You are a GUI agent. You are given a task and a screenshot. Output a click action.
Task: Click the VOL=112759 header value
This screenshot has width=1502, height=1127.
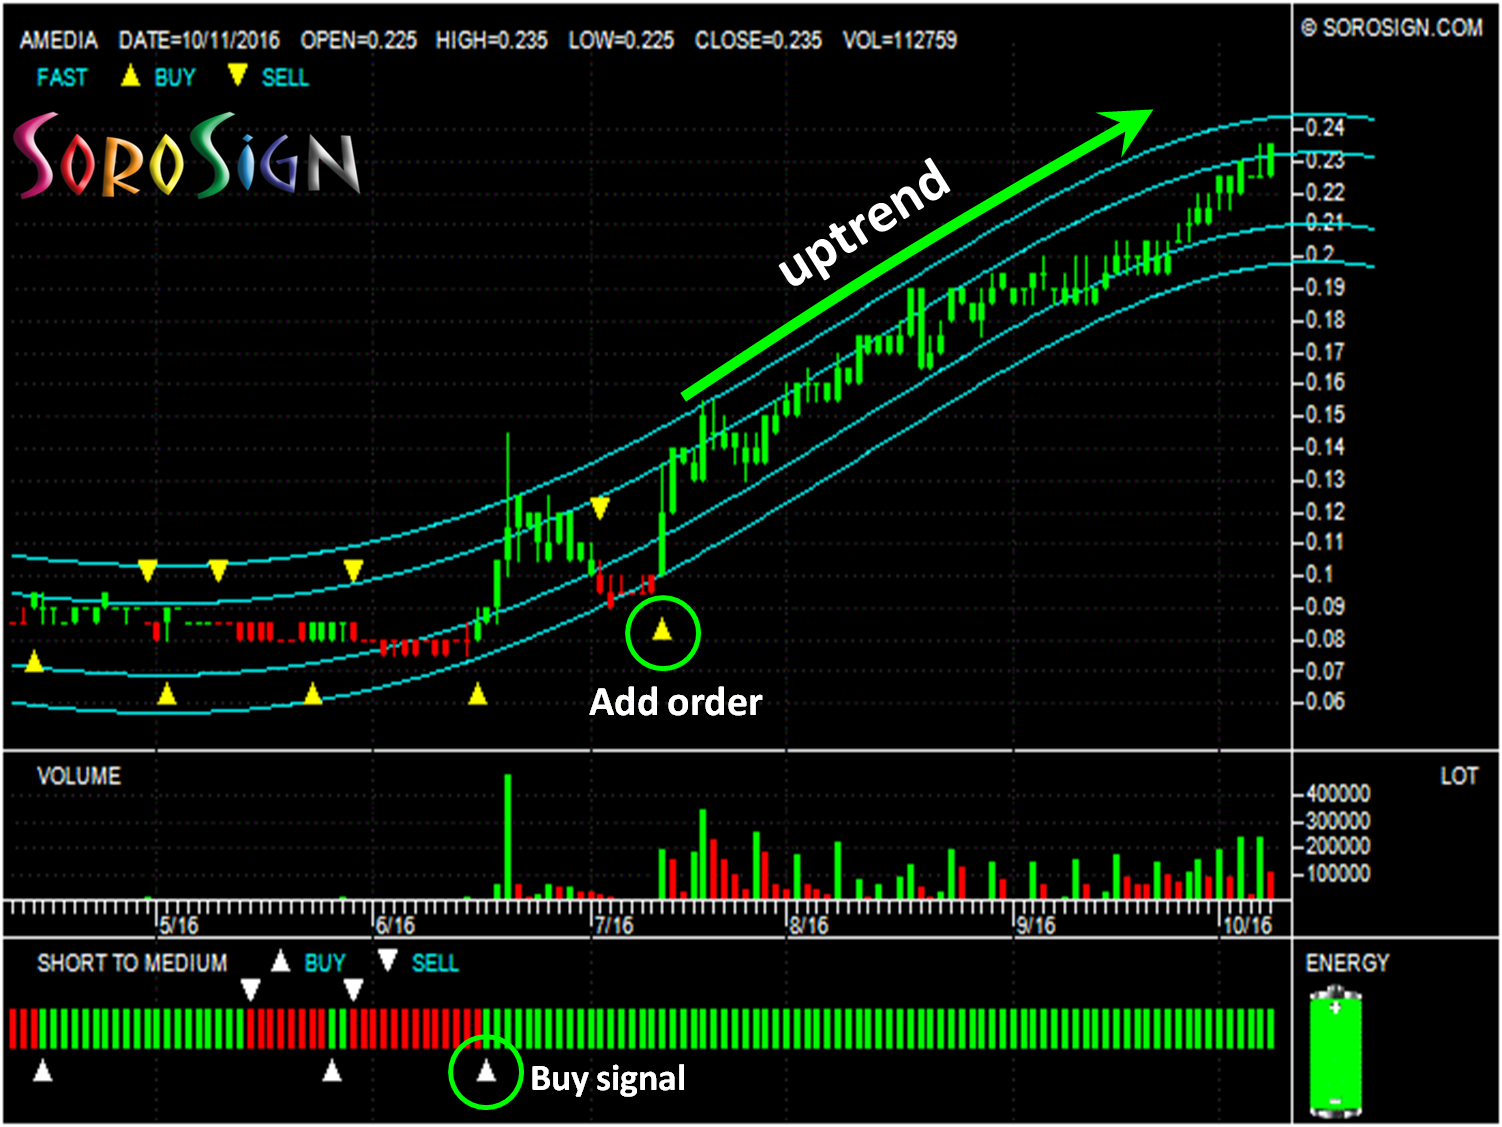click(900, 41)
